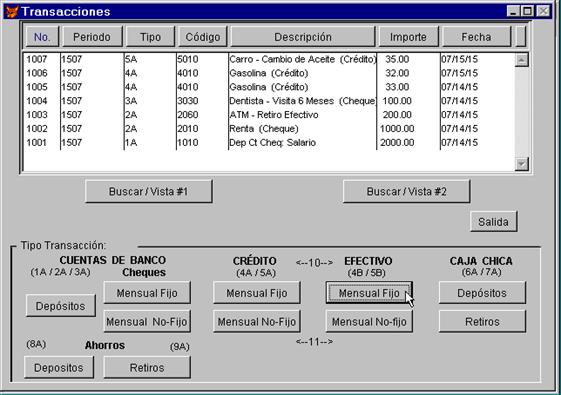The width and height of the screenshot is (561, 395).
Task: Click Mensual Fijo under Crédito
Action: (x=257, y=293)
